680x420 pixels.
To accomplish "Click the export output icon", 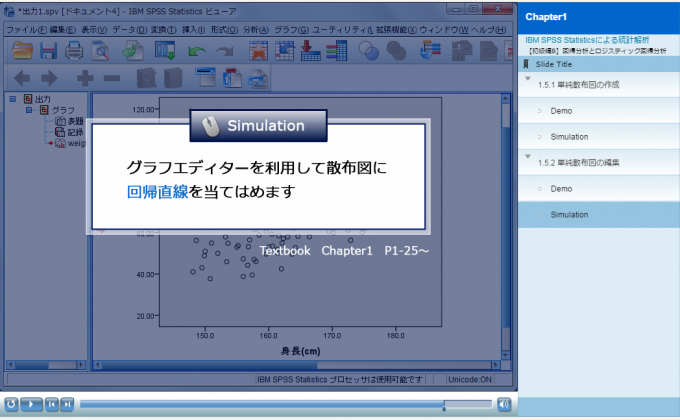I will tap(133, 50).
